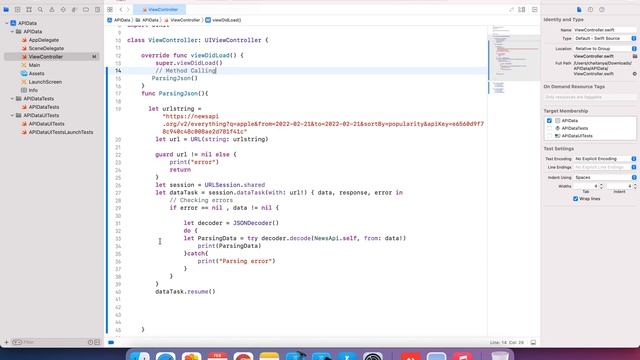Collapse the APIData group folder

click(12, 31)
